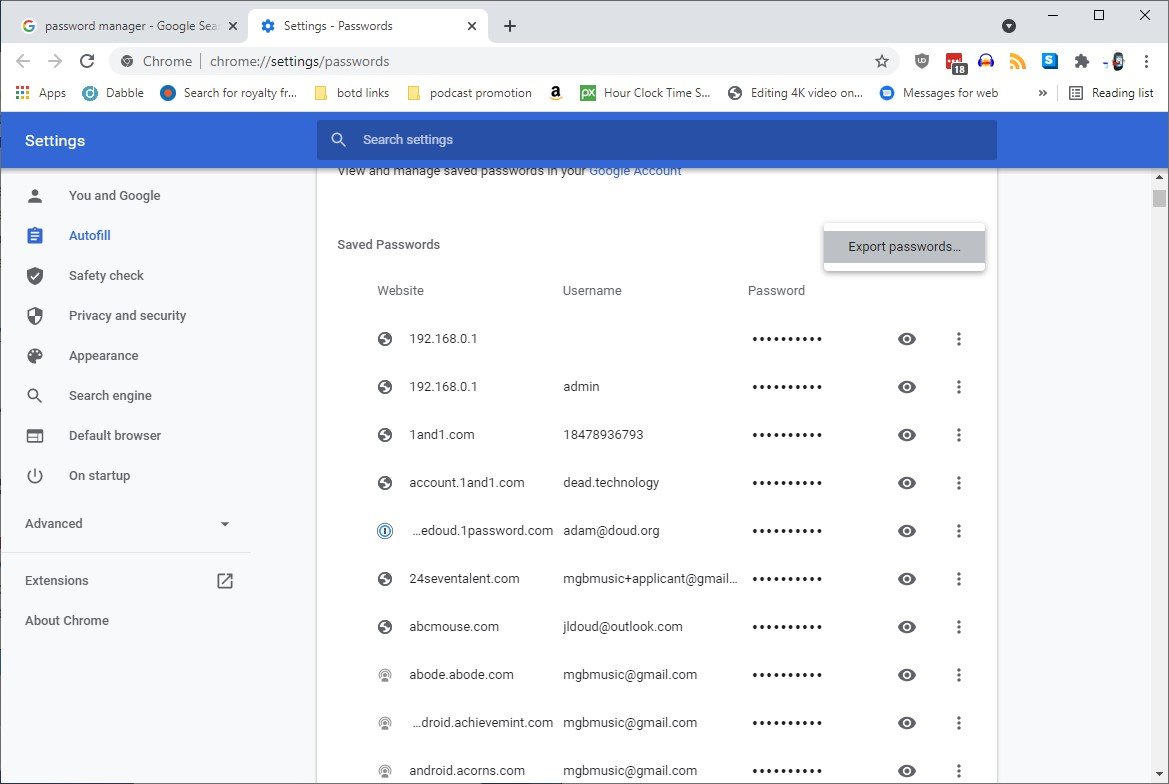Viewport: 1169px width, 784px height.
Task: Open the abcmouse.com website link
Action: point(454,627)
